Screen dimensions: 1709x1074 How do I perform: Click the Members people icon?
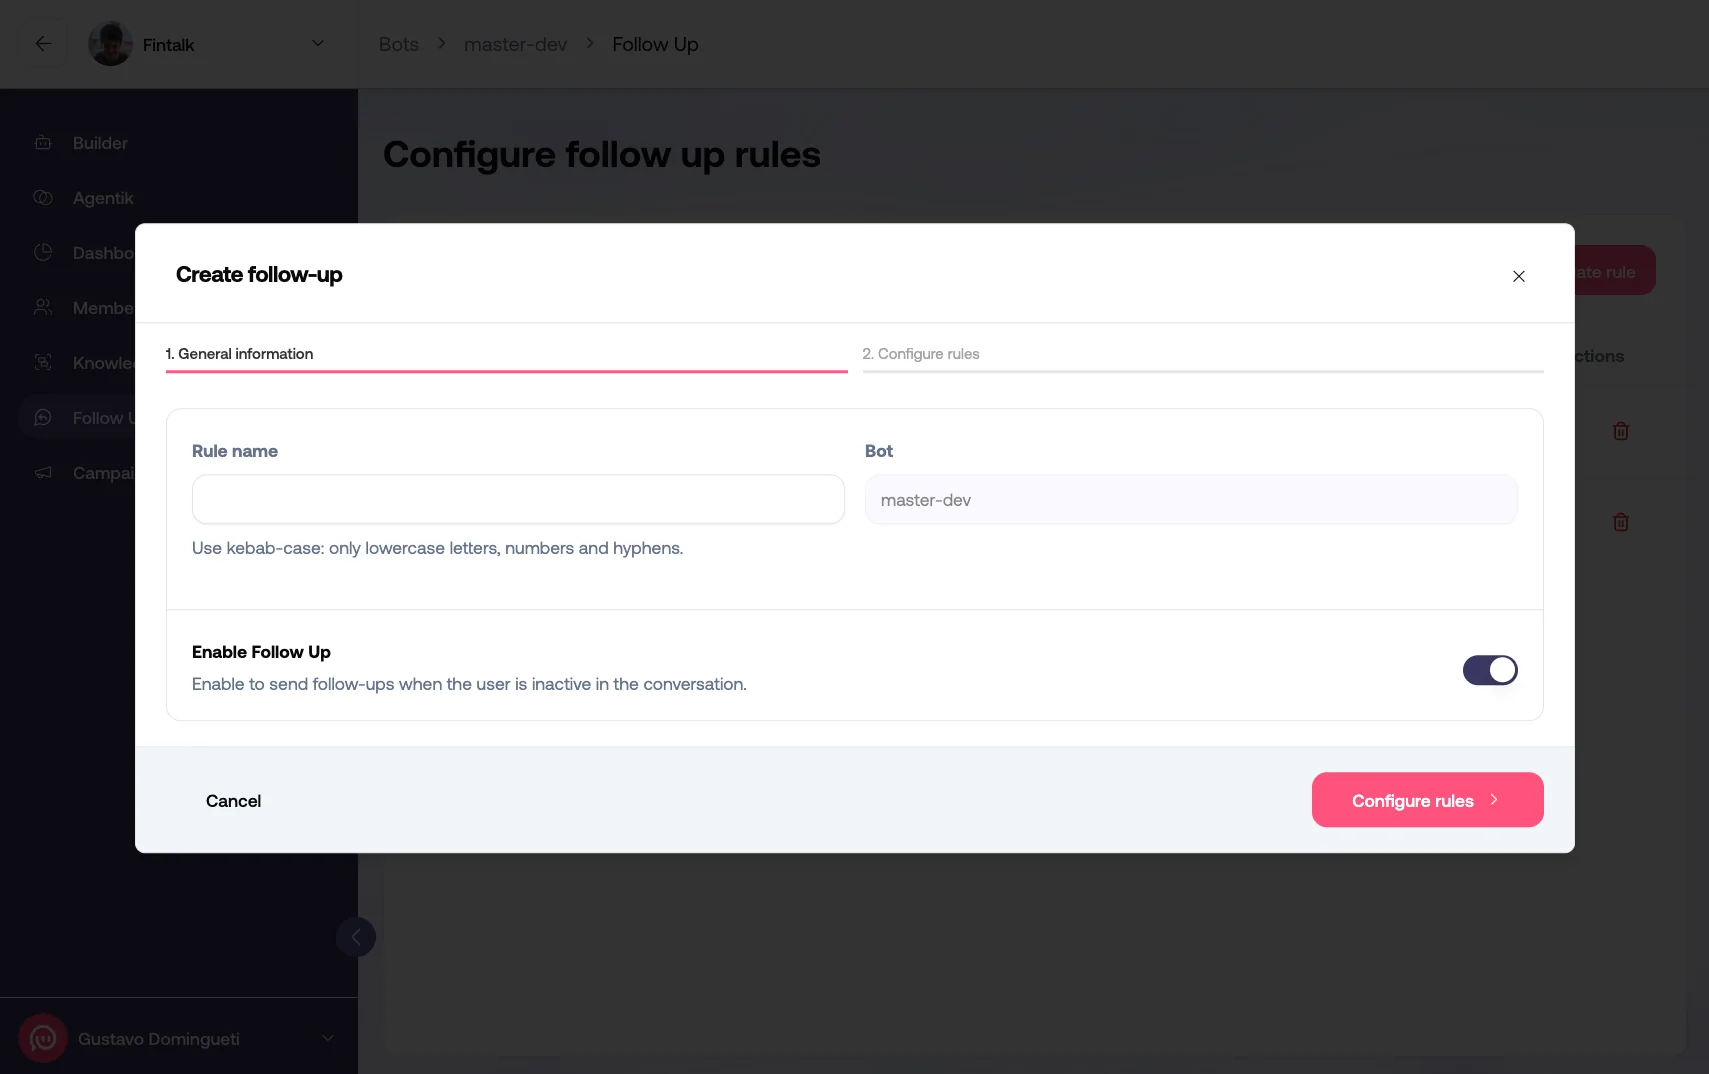tap(43, 308)
